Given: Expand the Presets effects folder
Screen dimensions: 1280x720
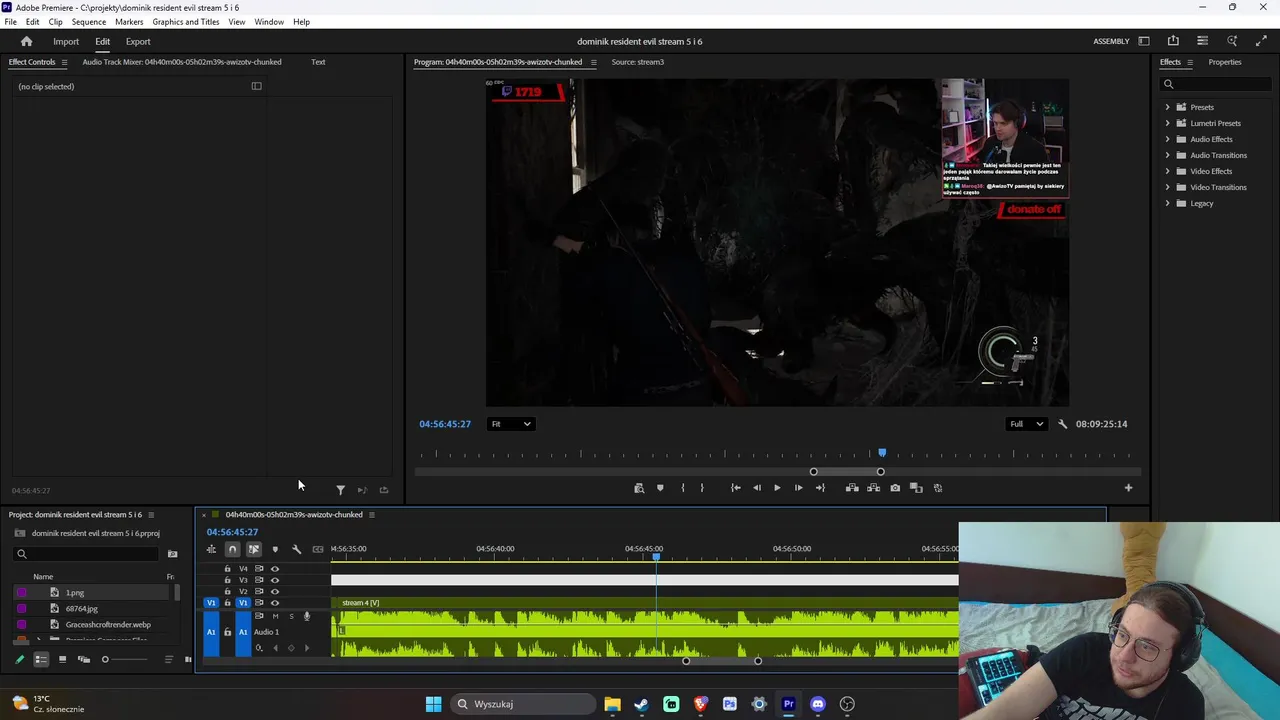Looking at the screenshot, I should pos(1167,107).
